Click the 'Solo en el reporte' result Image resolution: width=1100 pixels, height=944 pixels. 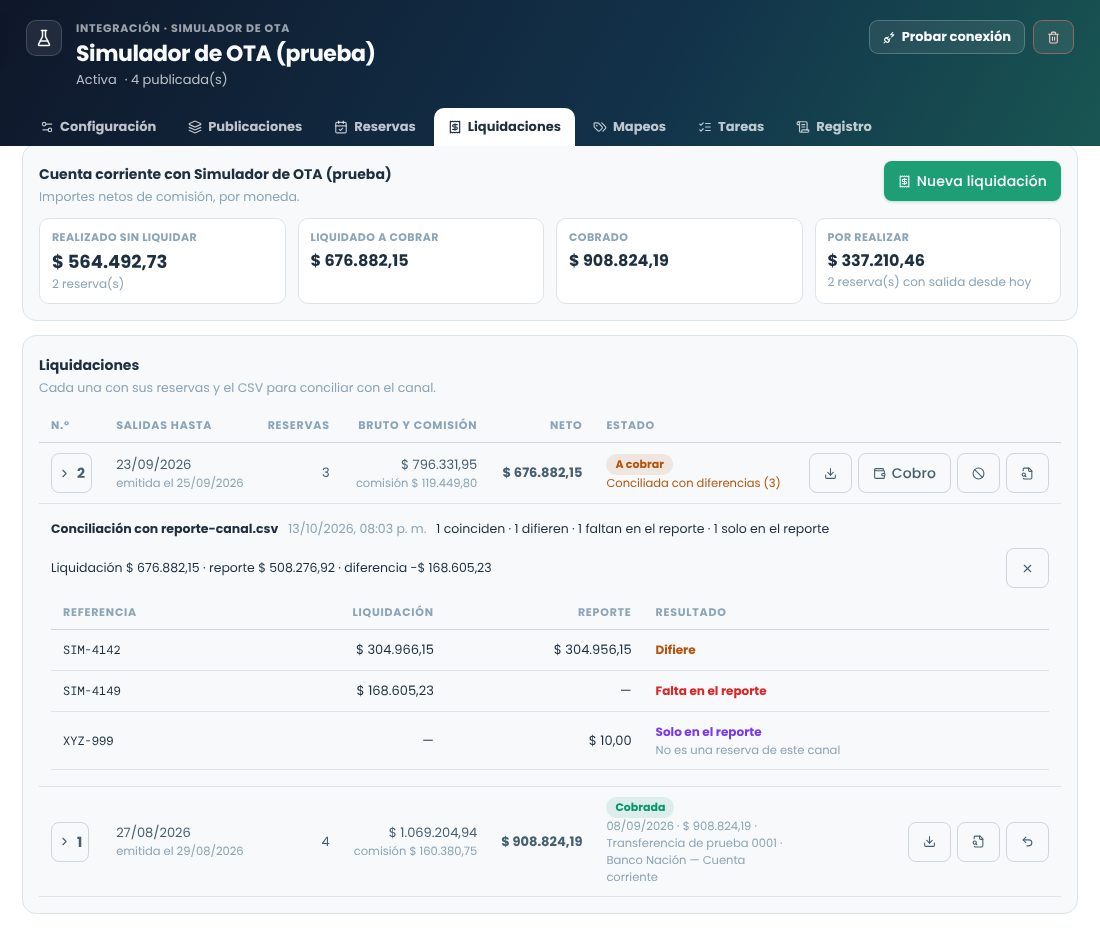point(708,732)
